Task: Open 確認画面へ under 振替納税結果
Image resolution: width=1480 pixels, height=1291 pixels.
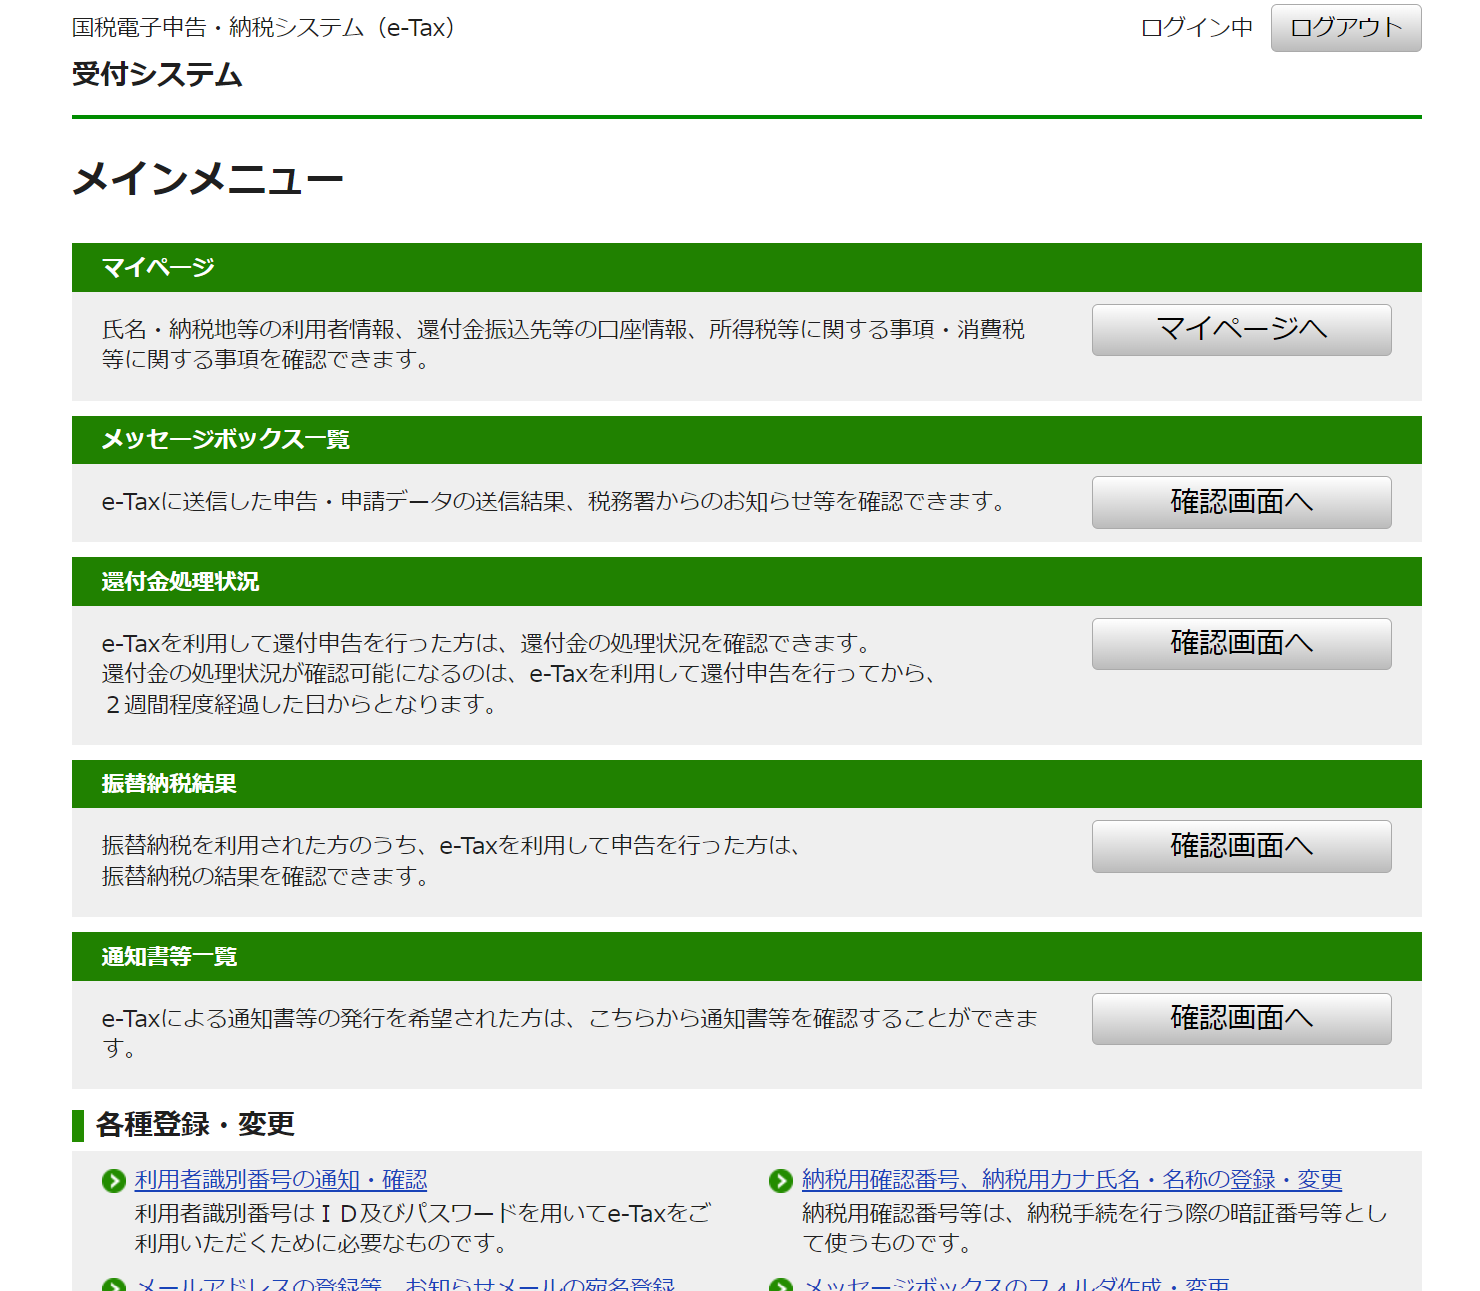Action: [x=1241, y=846]
